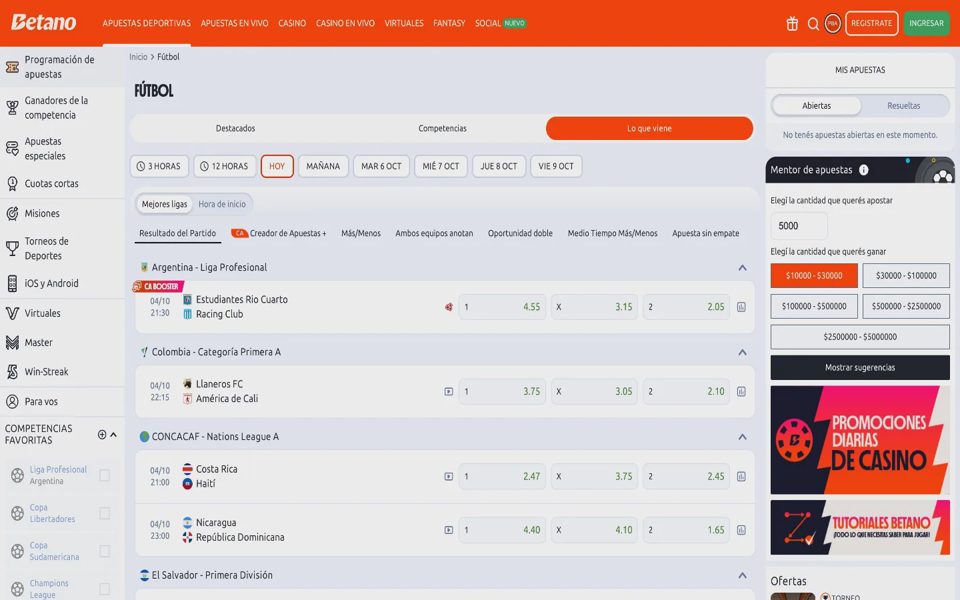Open Programación de apuestas ticket icon
Viewport: 960px width, 600px height.
pyautogui.click(x=12, y=67)
